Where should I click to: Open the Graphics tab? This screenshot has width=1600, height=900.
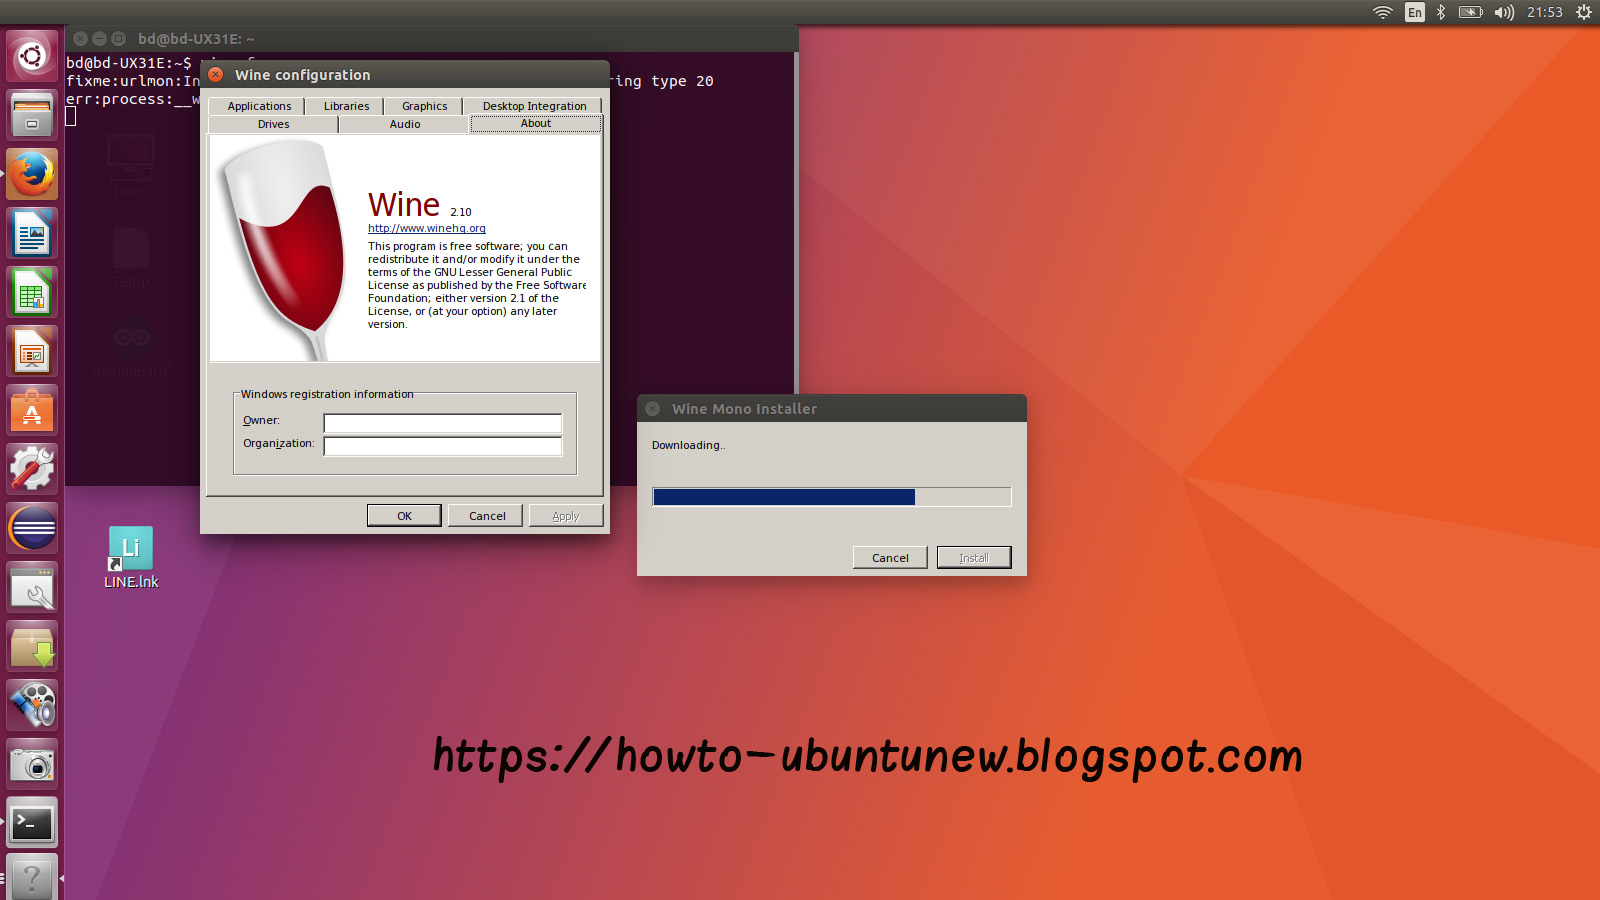coord(424,106)
